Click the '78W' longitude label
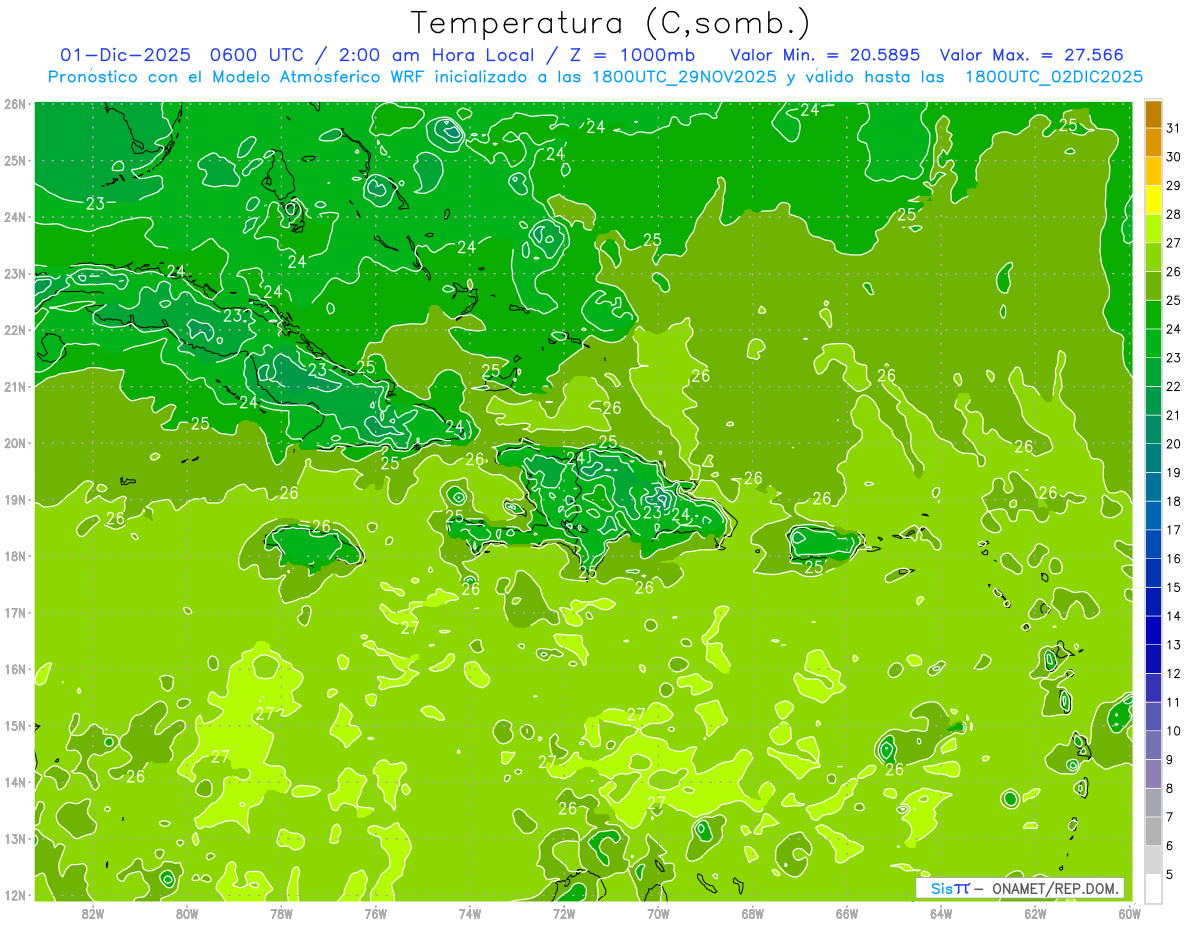Viewport: 1200px width, 927px height. point(281,913)
